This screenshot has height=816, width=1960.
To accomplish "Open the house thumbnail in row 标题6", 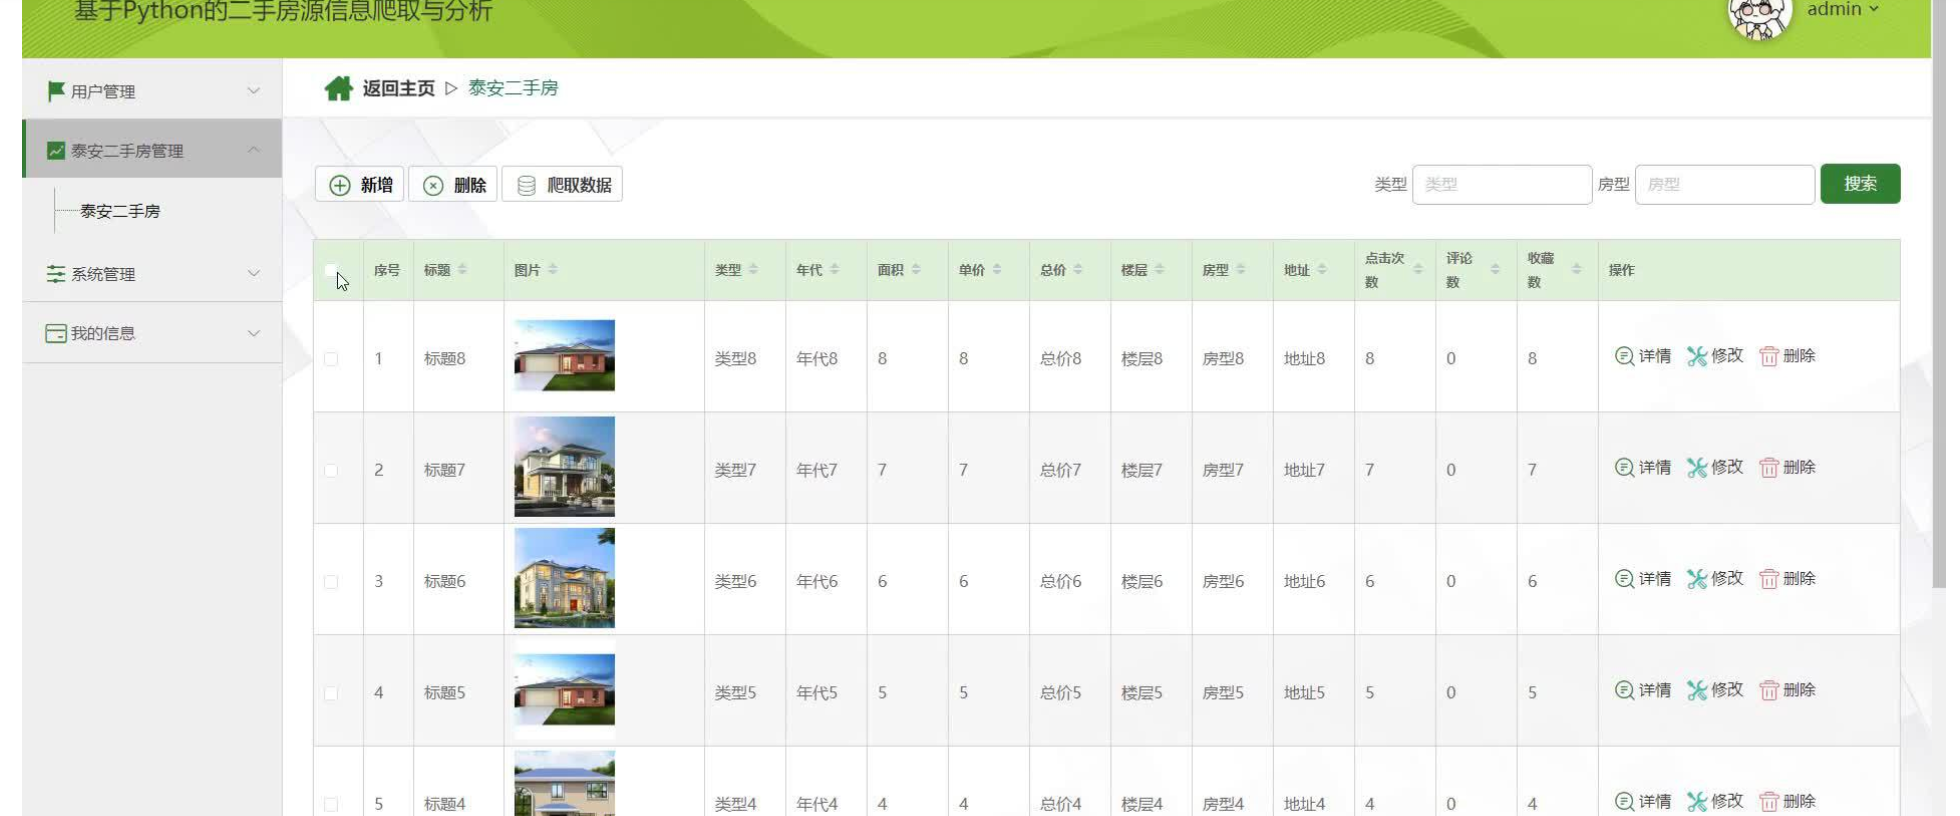I will (564, 578).
